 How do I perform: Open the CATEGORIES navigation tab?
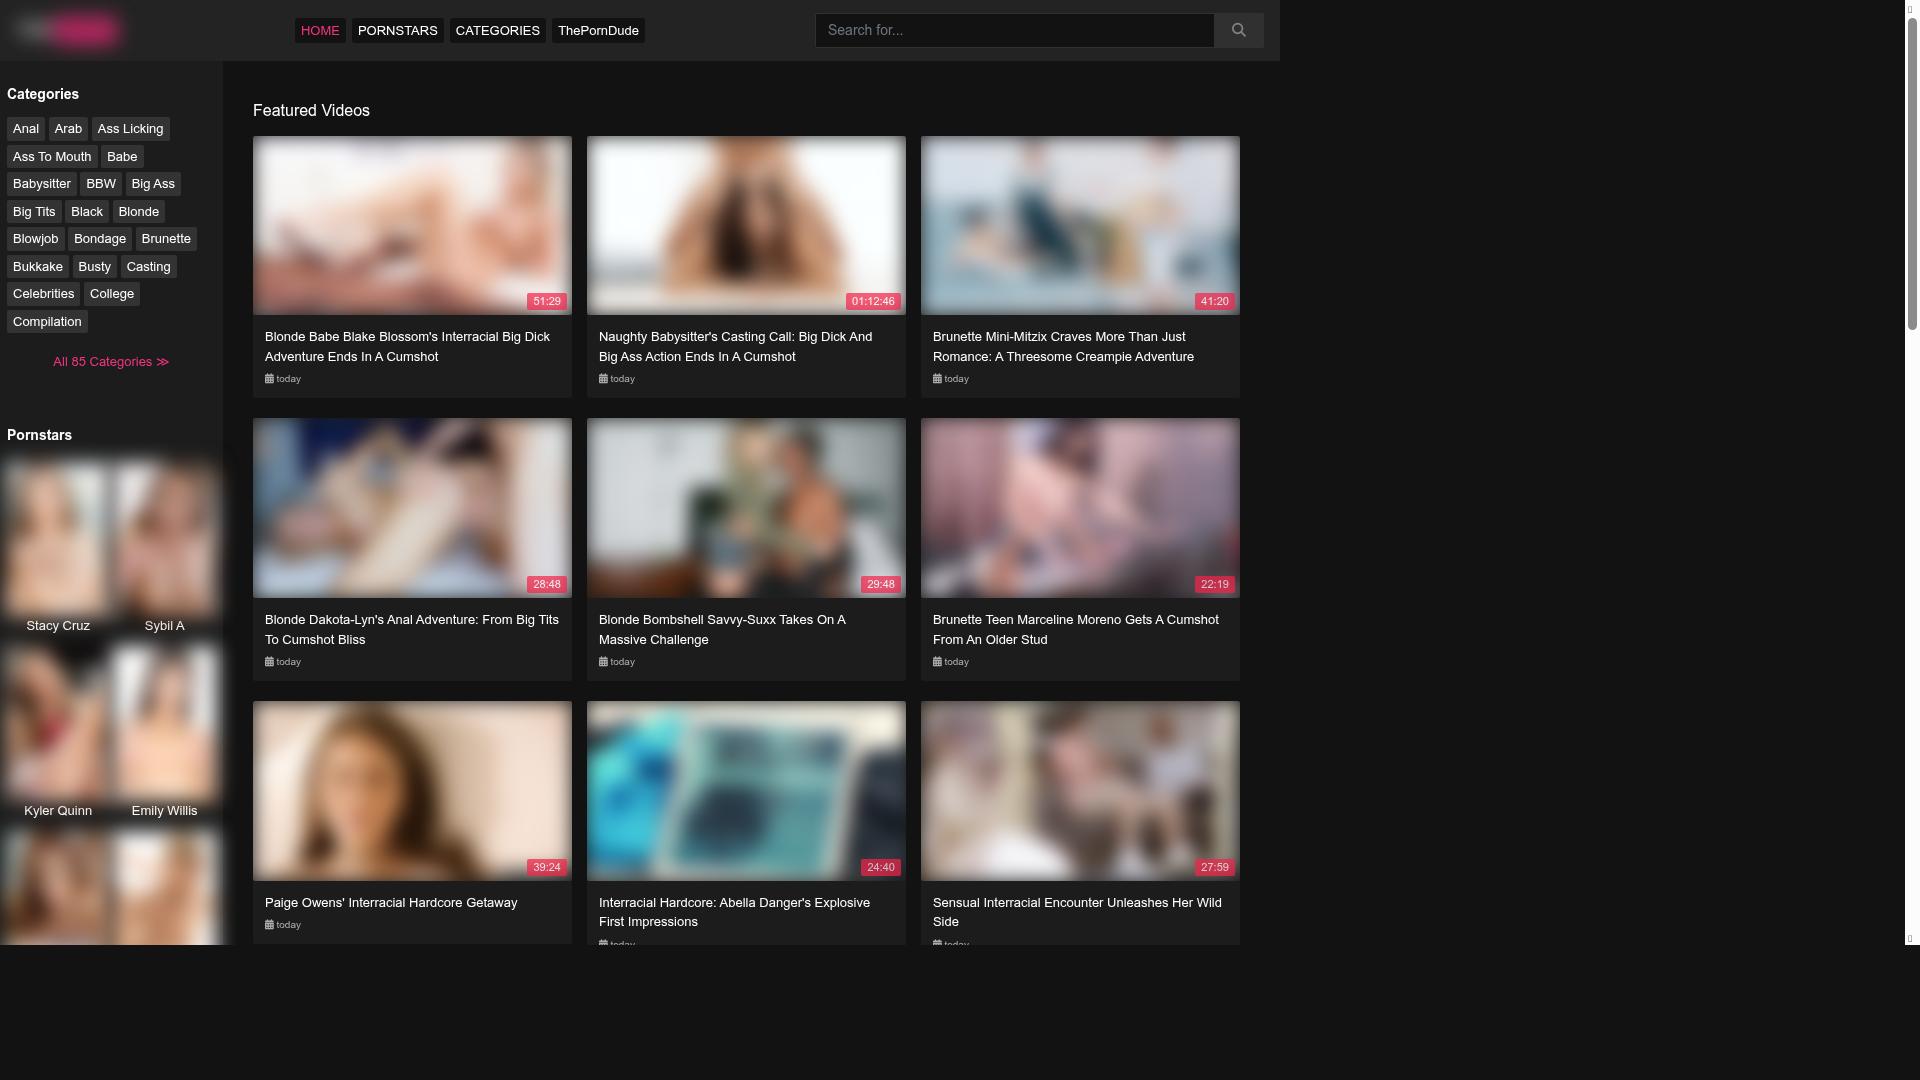click(497, 30)
